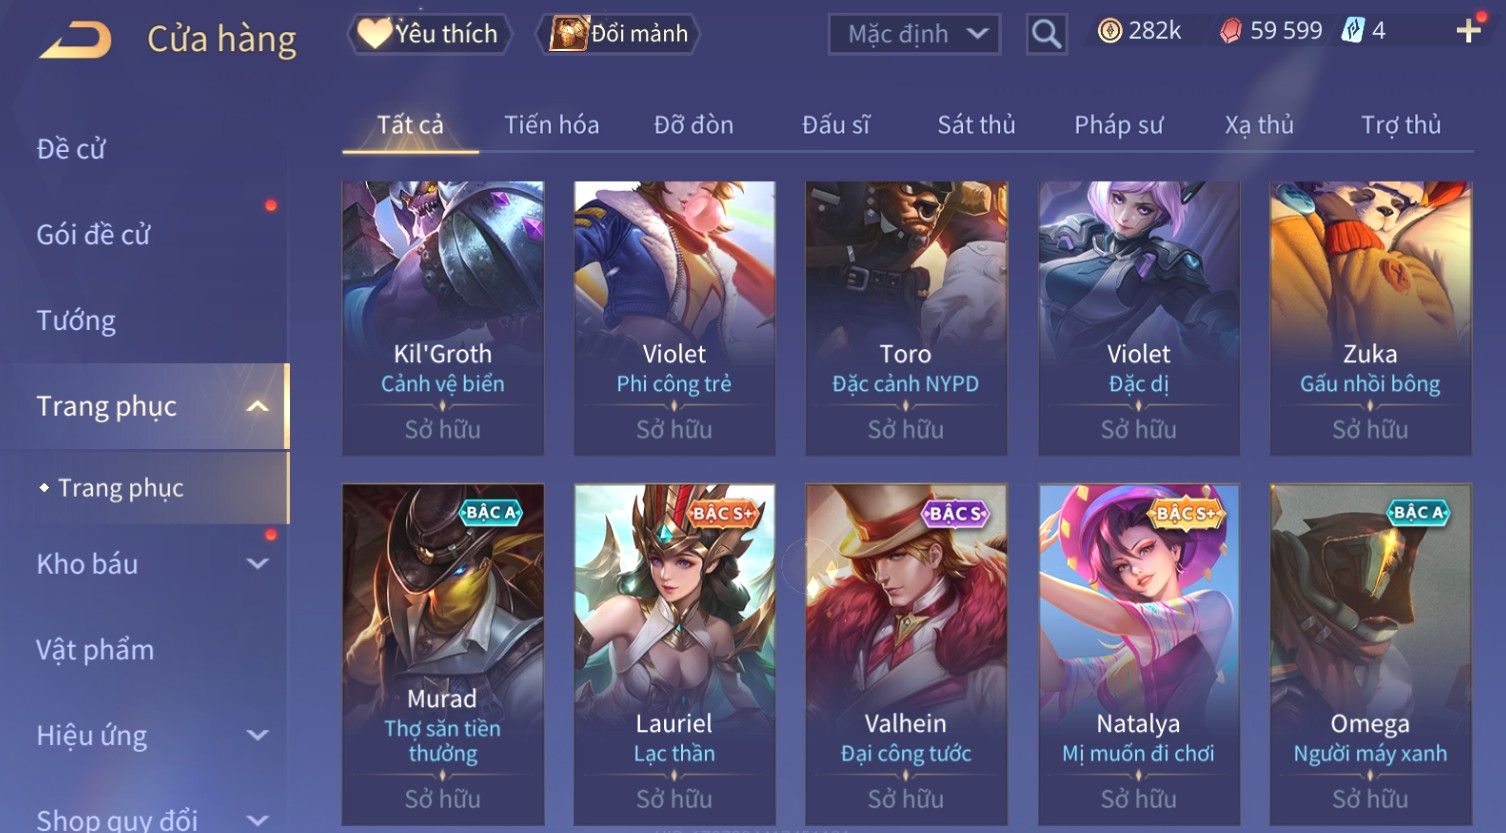The width and height of the screenshot is (1506, 833).
Task: Click the blue ticket currency icon
Action: click(x=1352, y=31)
